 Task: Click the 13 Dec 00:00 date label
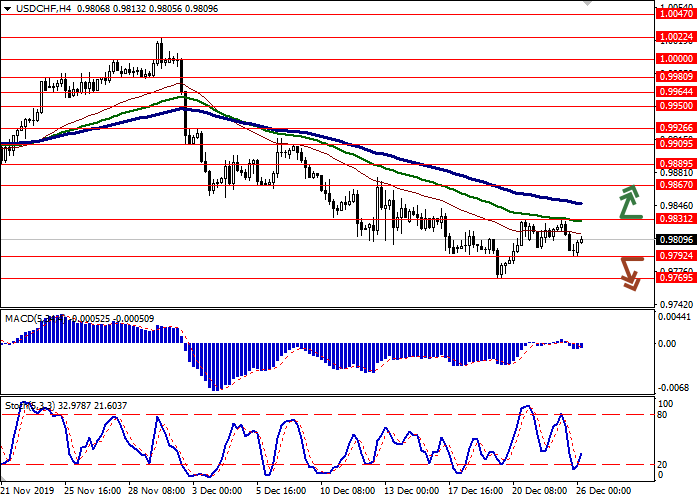[411, 492]
